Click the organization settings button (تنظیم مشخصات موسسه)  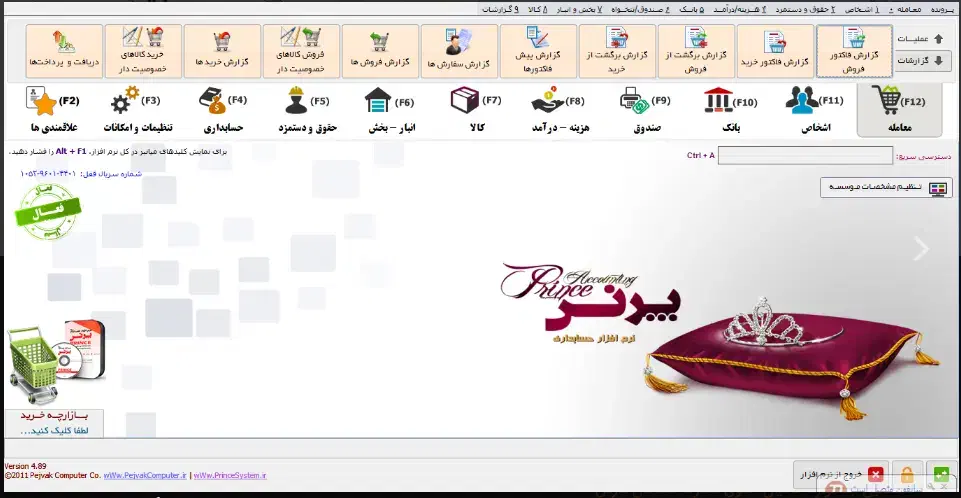pyautogui.click(x=887, y=188)
